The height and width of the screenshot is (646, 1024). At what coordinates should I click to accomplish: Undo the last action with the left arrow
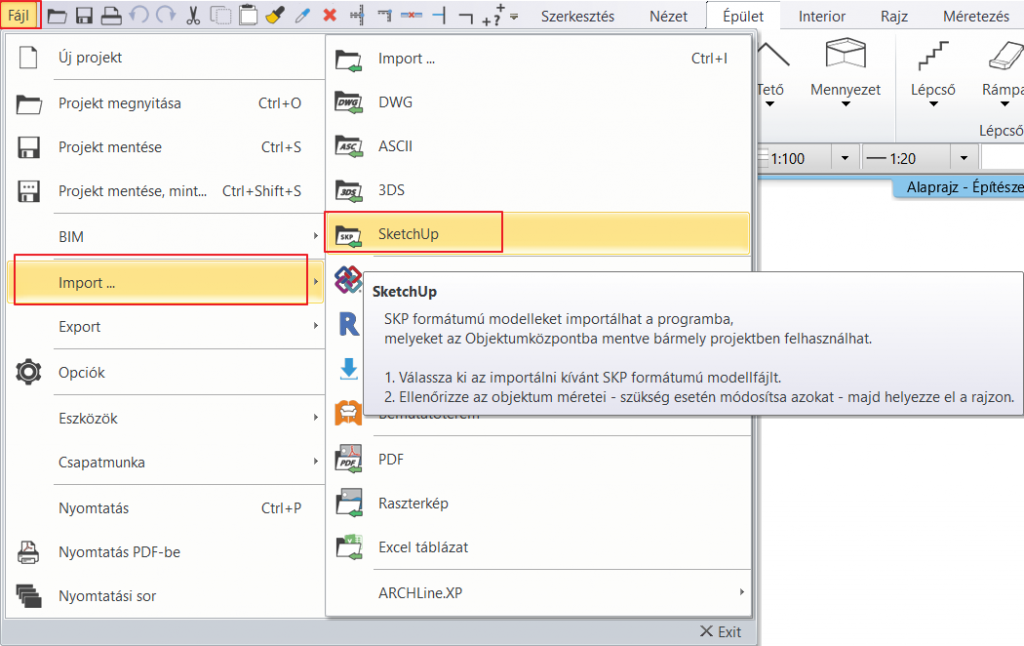pyautogui.click(x=138, y=15)
